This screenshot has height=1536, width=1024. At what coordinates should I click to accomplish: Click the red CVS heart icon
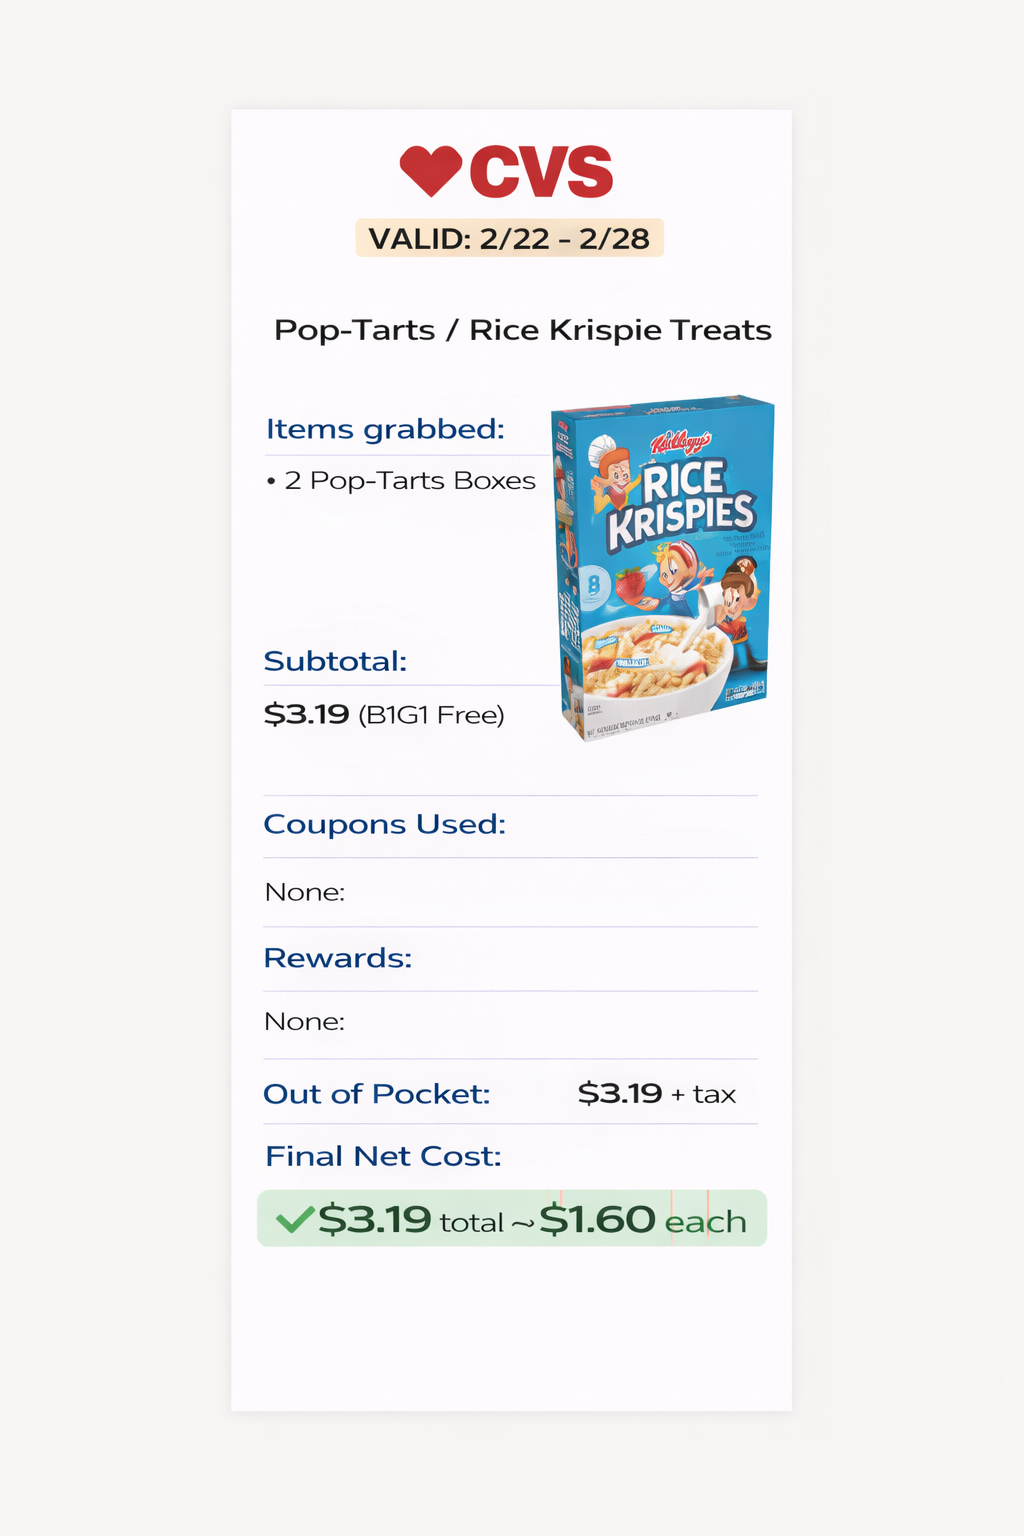pos(430,171)
